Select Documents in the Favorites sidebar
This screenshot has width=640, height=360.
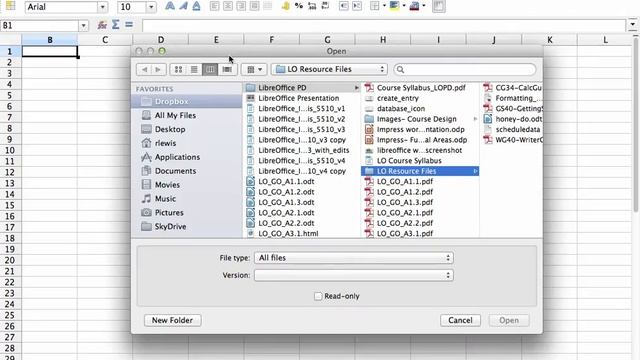[x=187, y=171]
